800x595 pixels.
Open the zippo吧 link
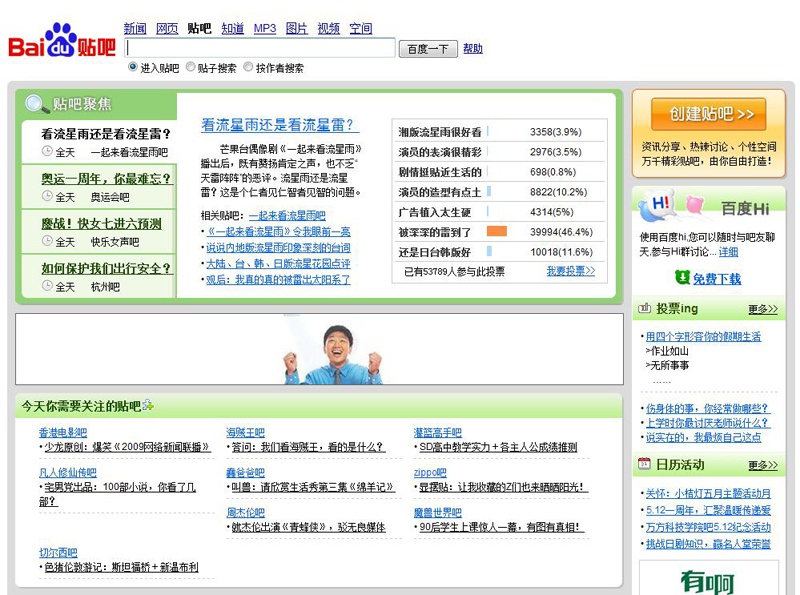430,473
